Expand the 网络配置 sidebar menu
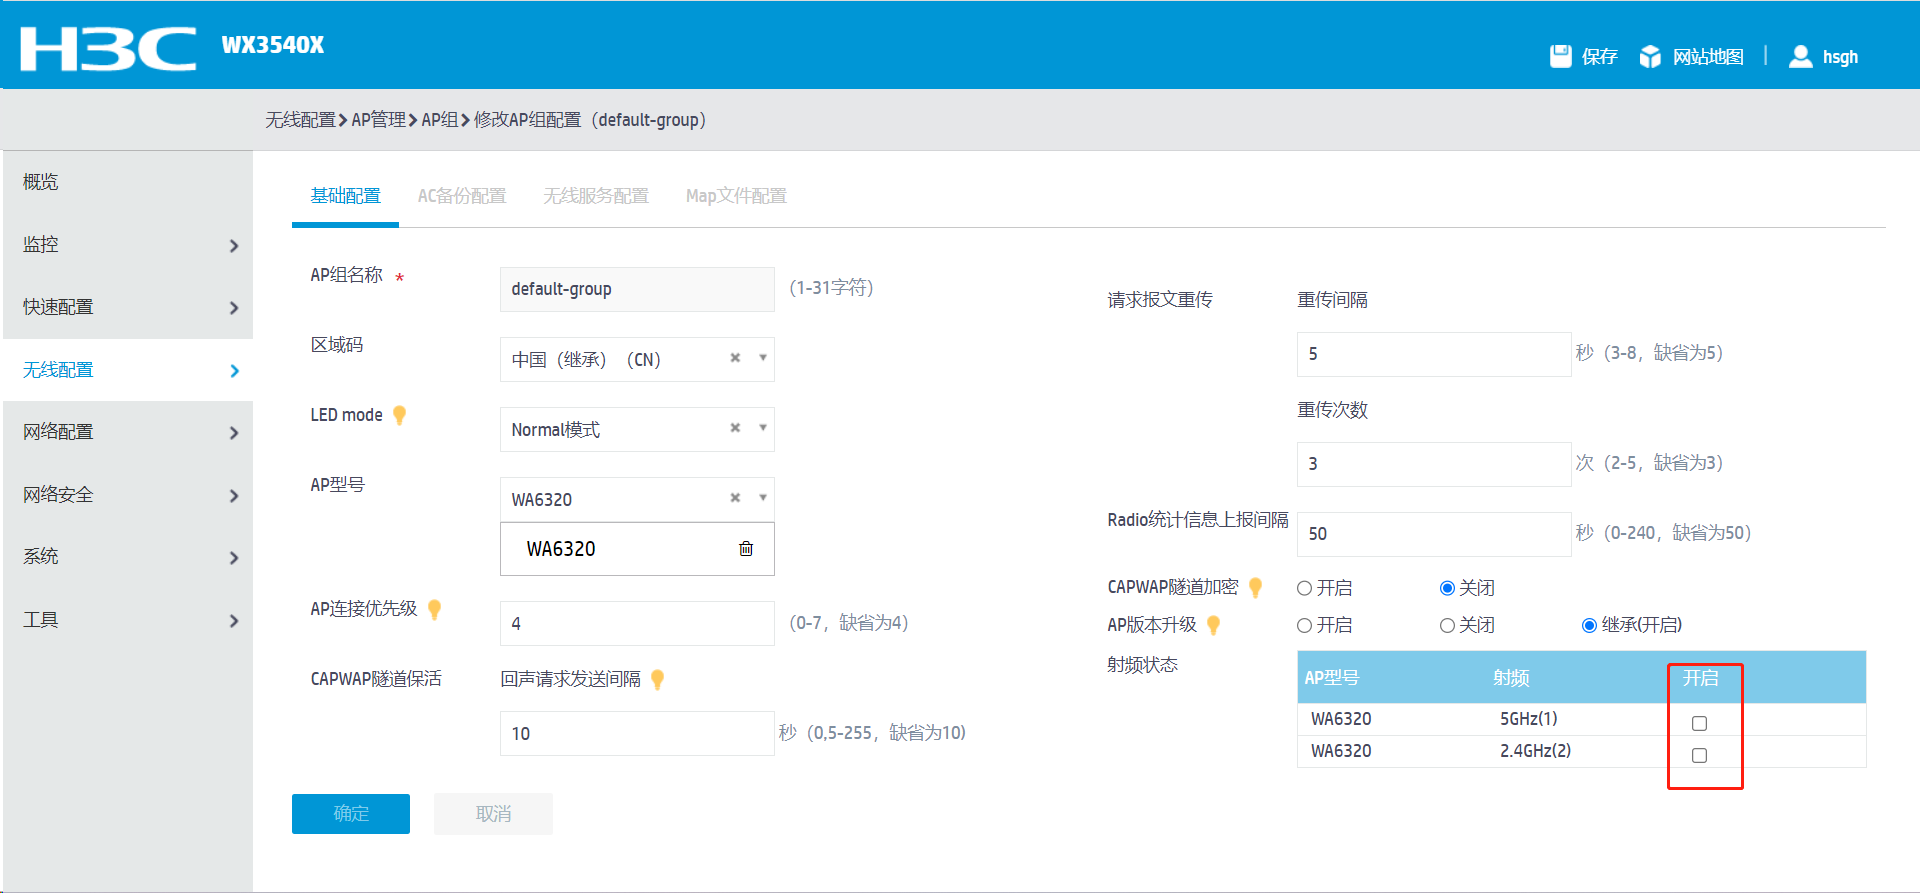 tap(128, 432)
